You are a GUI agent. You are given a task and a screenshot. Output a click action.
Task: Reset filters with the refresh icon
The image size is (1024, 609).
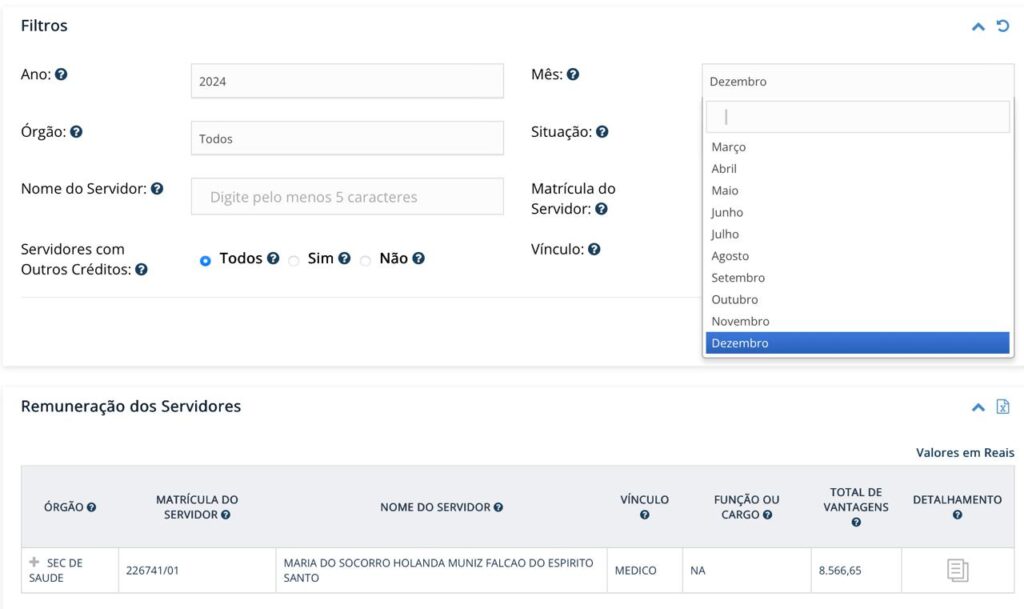pos(1003,26)
